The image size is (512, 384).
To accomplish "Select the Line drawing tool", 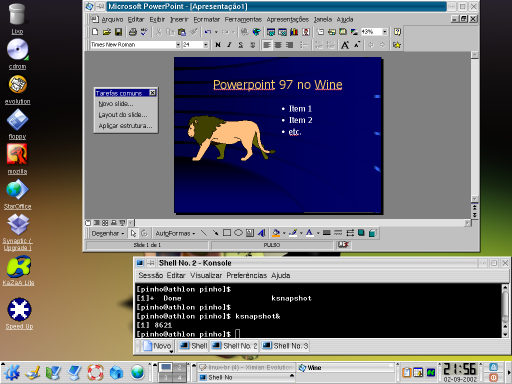I will (204, 233).
